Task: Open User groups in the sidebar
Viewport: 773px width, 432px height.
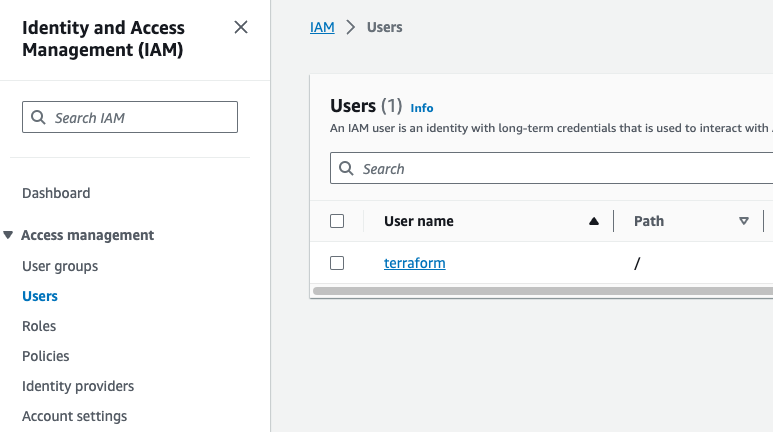Action: (x=60, y=266)
